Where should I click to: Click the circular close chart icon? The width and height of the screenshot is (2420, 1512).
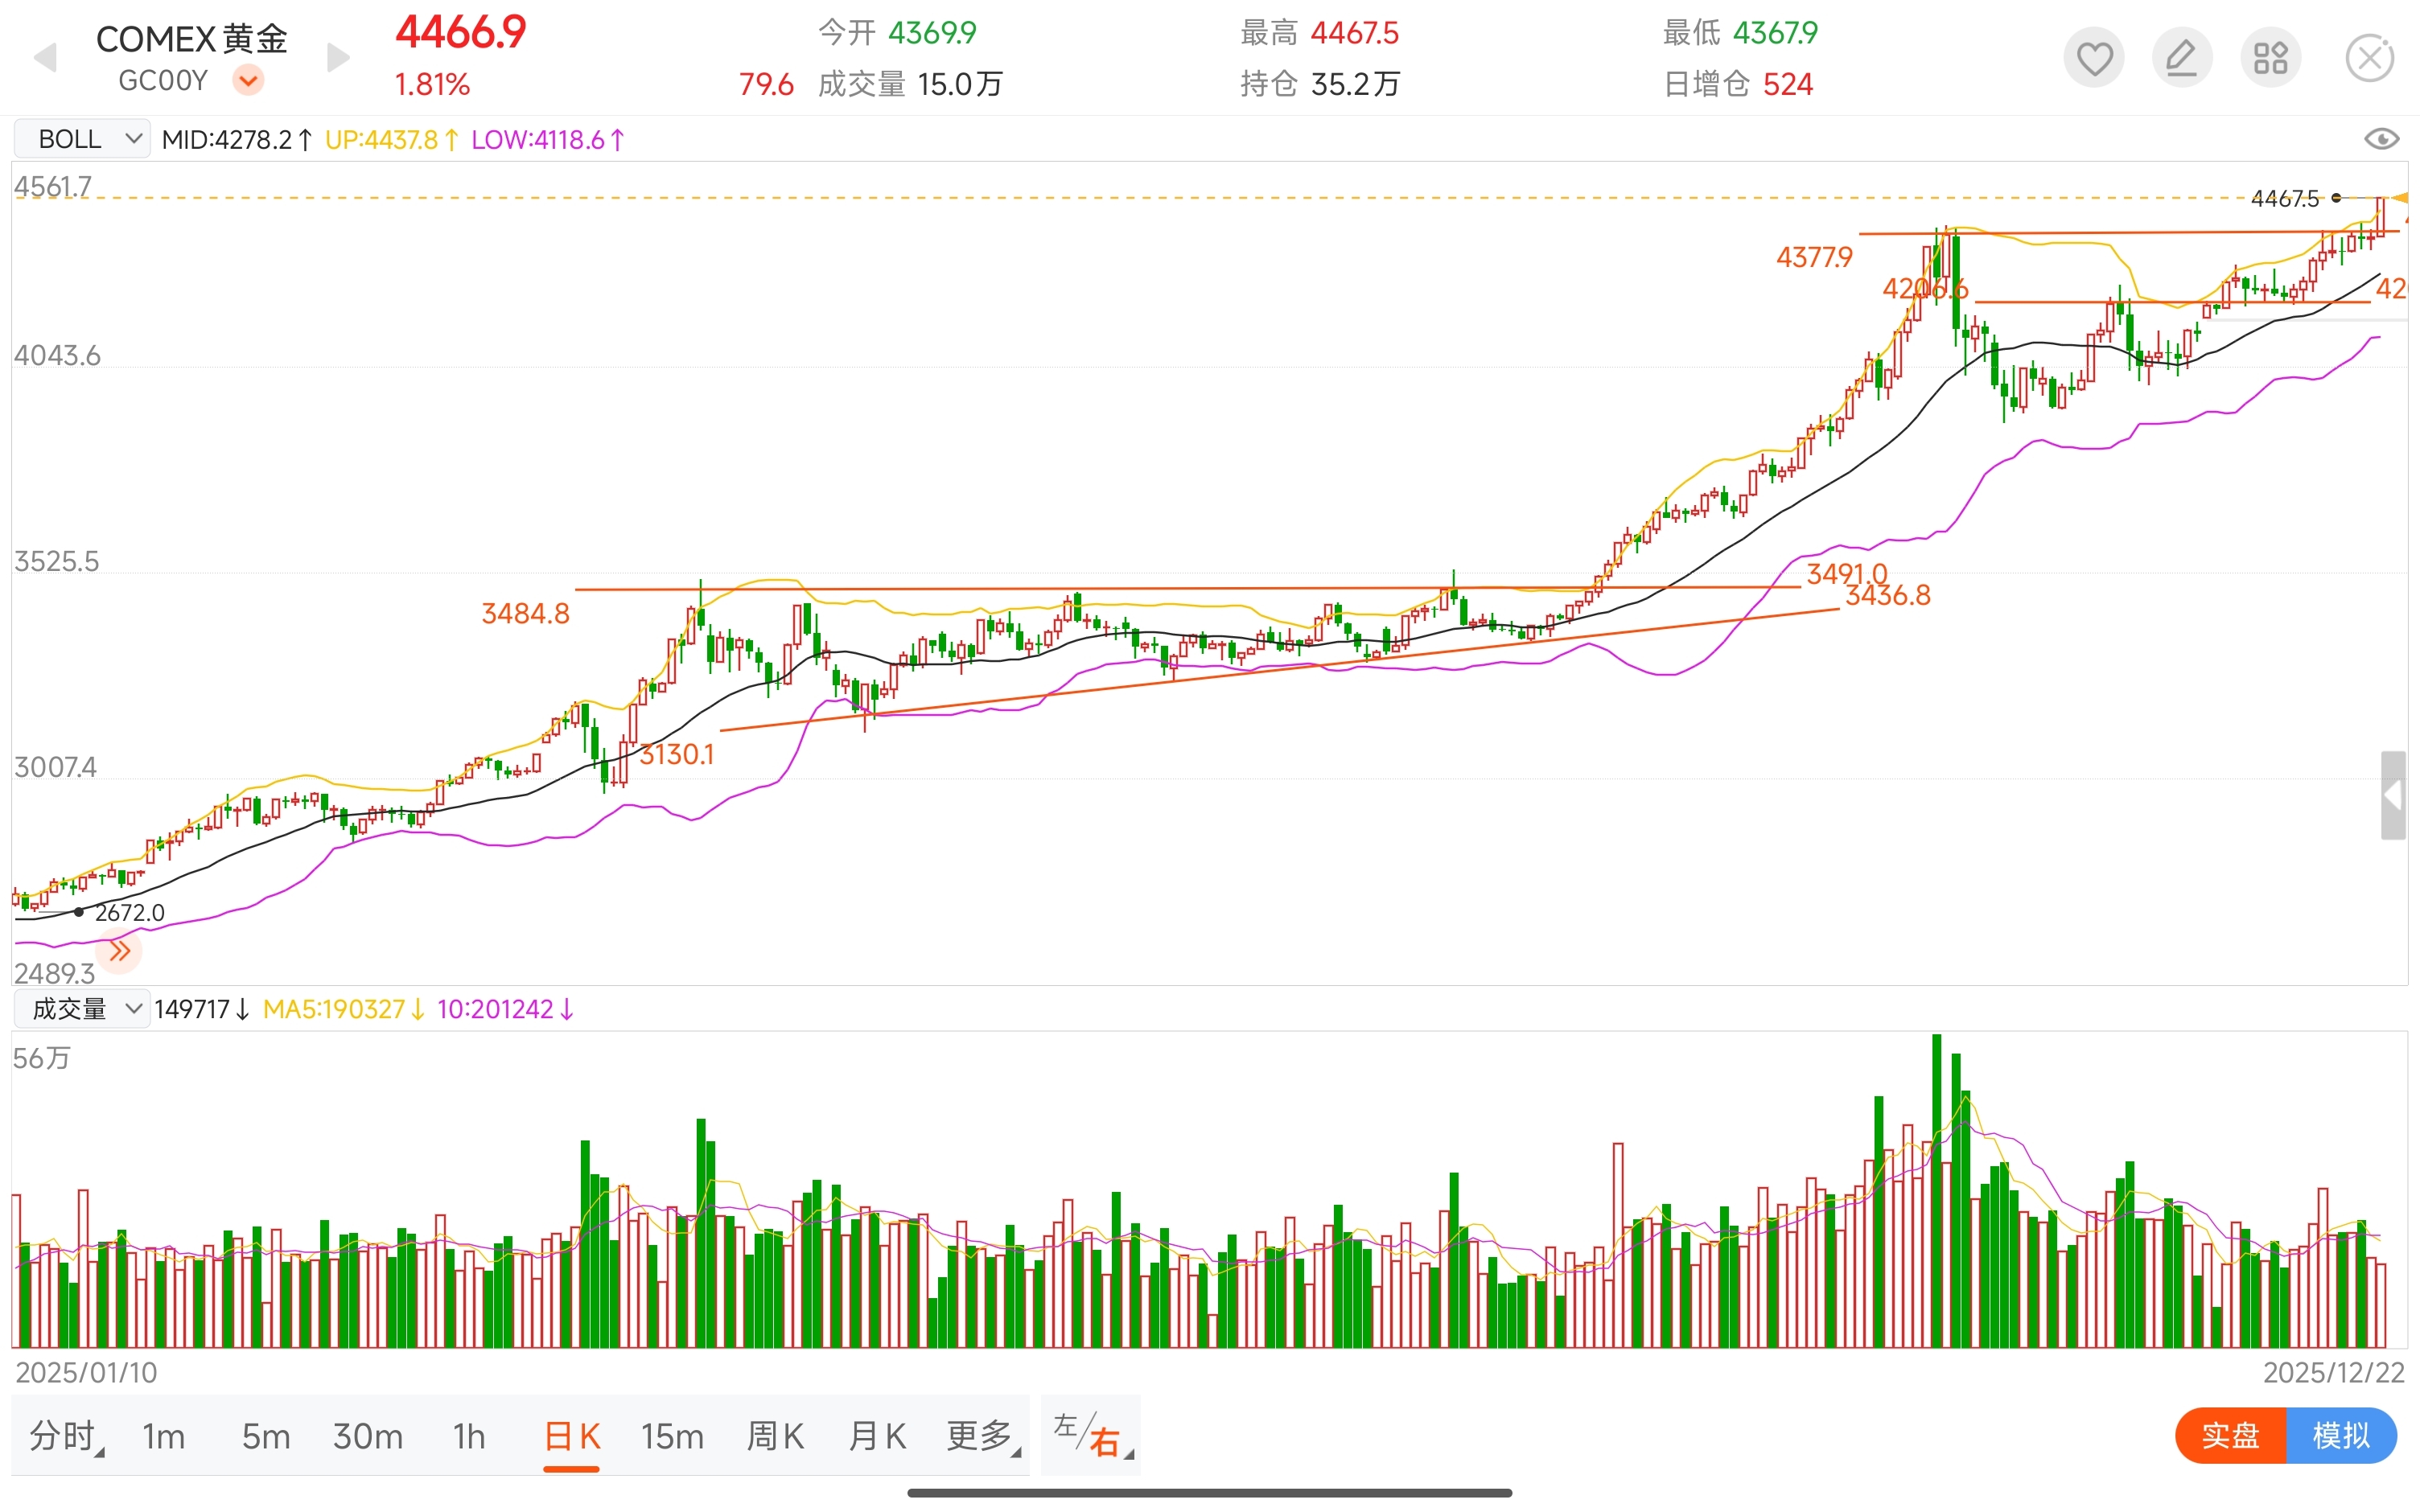coord(2369,58)
